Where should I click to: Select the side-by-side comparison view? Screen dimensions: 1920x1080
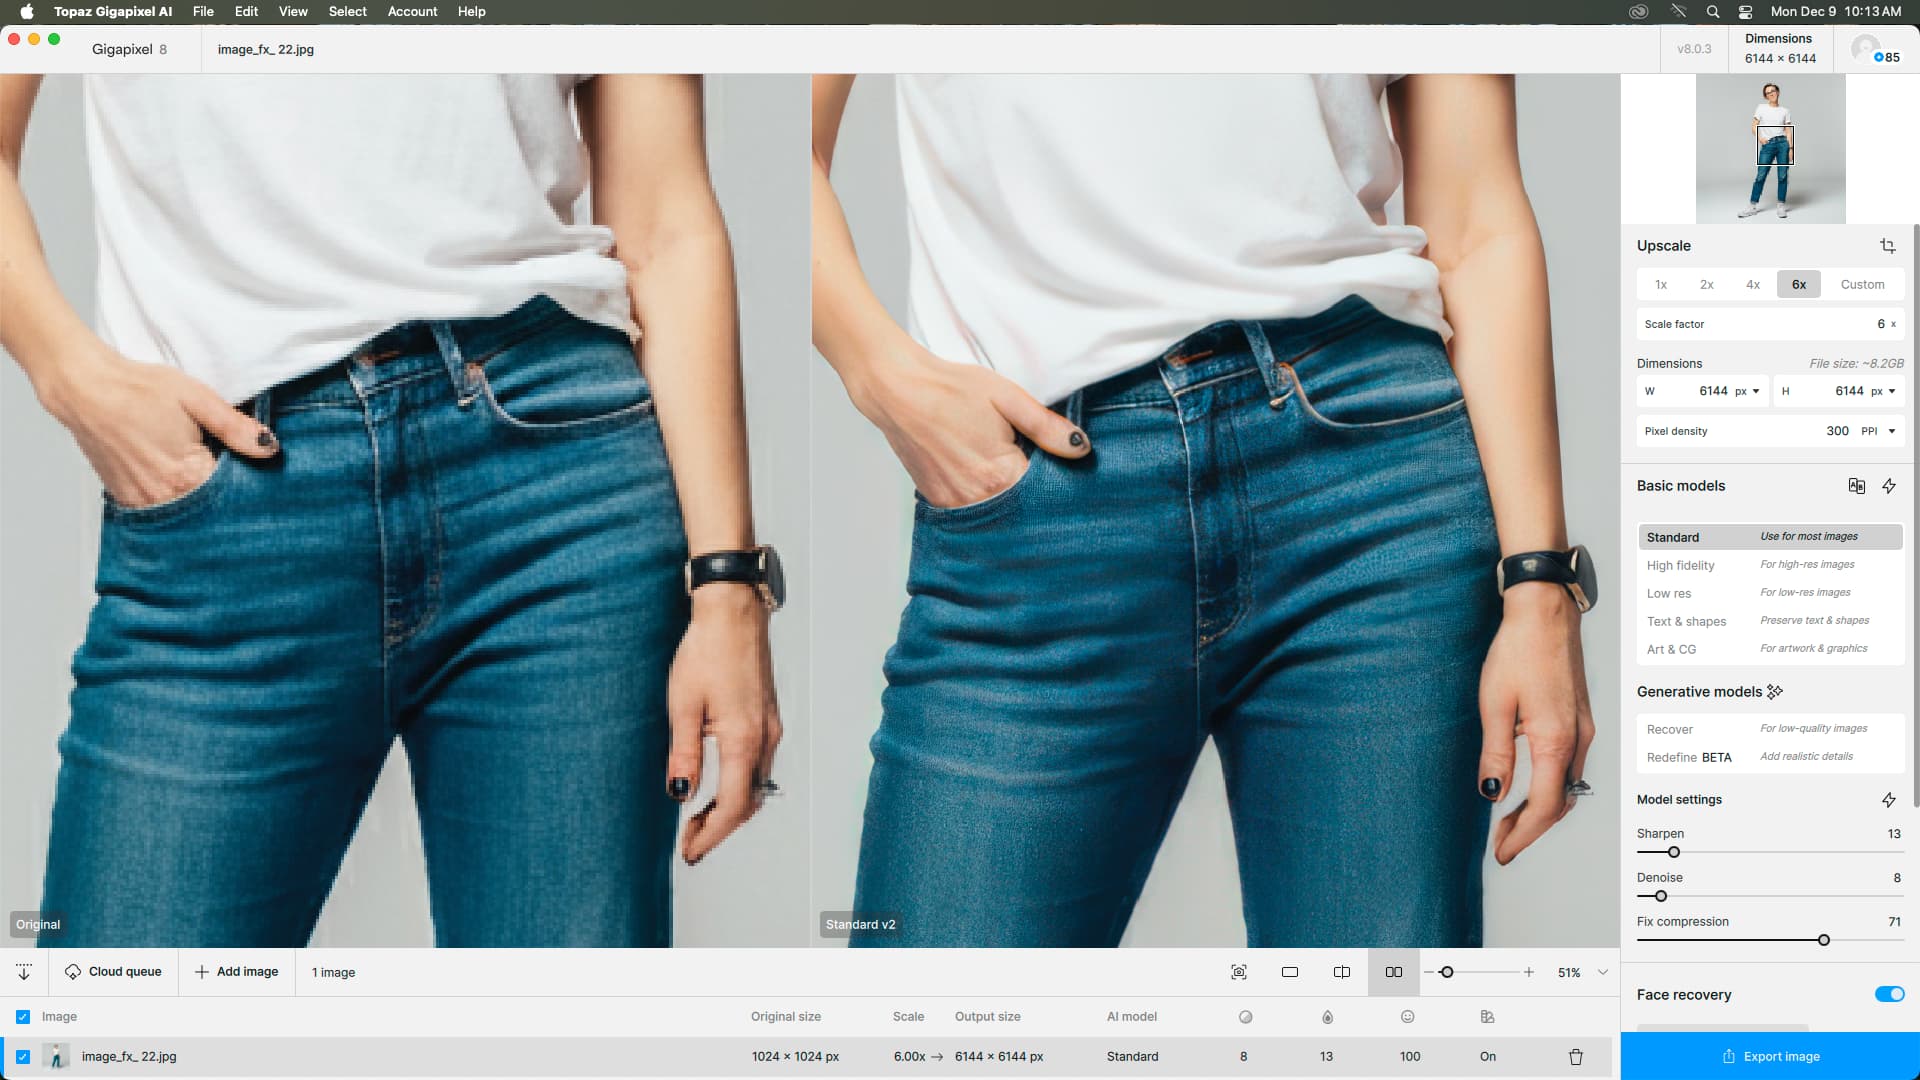[x=1393, y=972]
